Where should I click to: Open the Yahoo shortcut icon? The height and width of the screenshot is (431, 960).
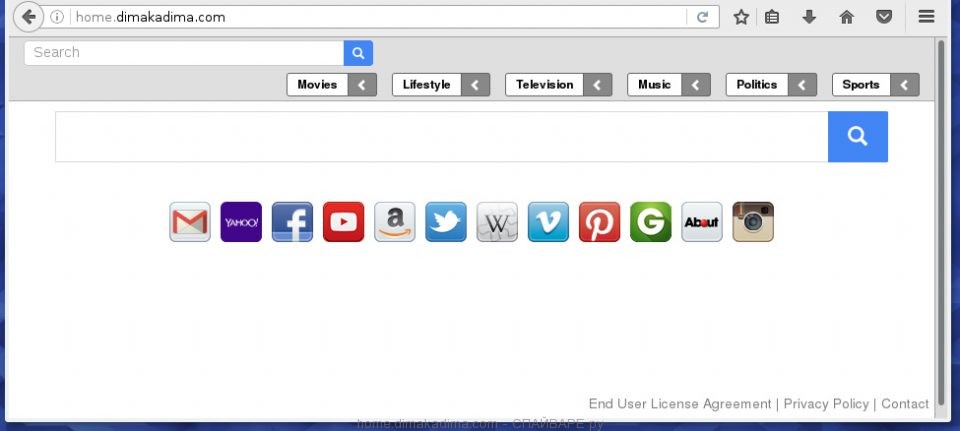241,222
